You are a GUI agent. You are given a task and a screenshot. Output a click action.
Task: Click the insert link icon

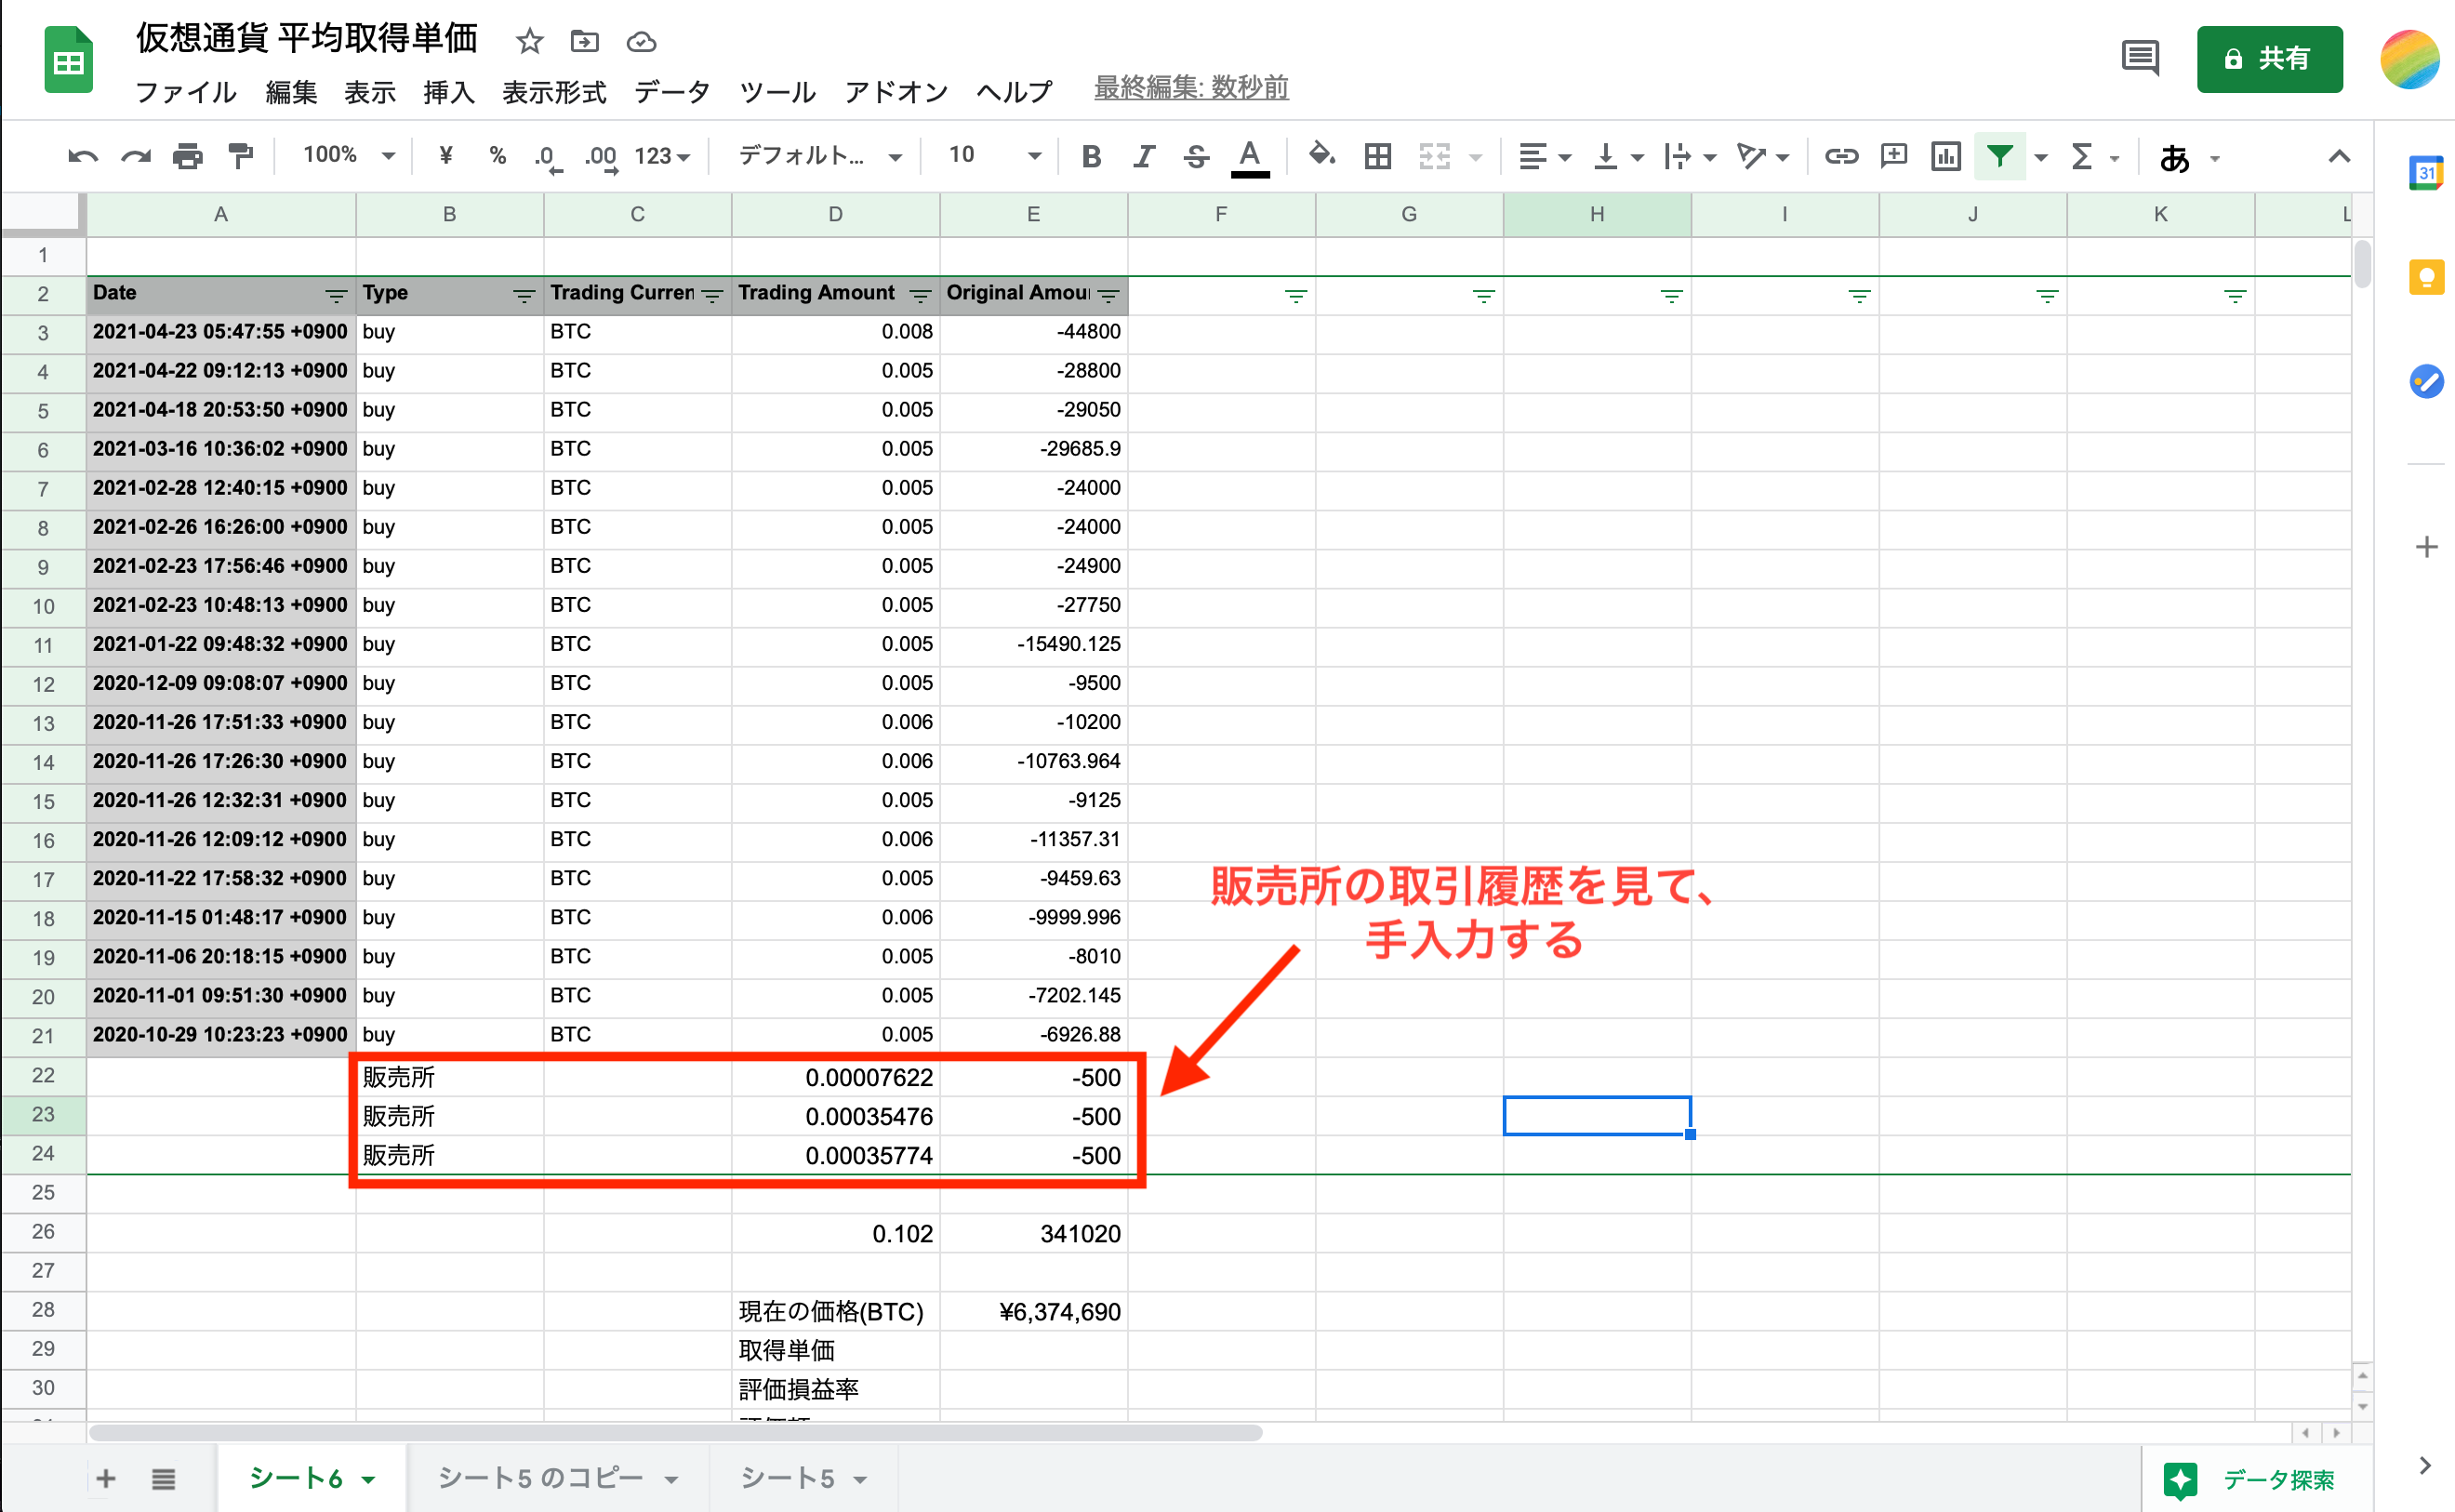[1841, 156]
